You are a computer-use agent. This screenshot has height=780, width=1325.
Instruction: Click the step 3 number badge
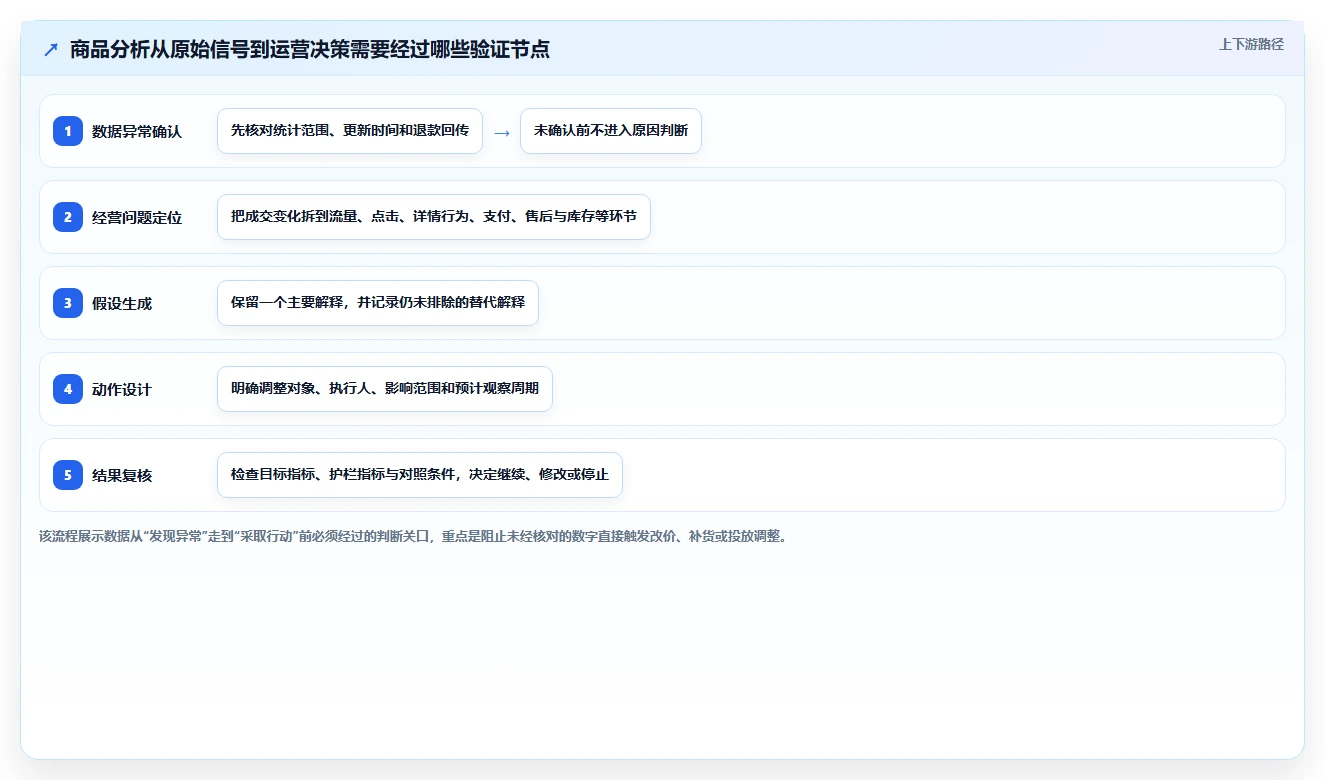tap(68, 302)
